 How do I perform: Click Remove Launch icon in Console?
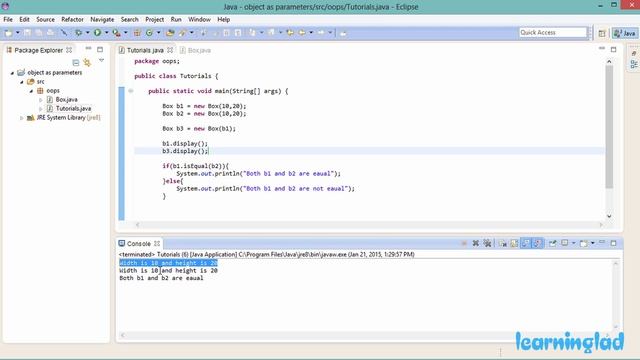[476, 243]
